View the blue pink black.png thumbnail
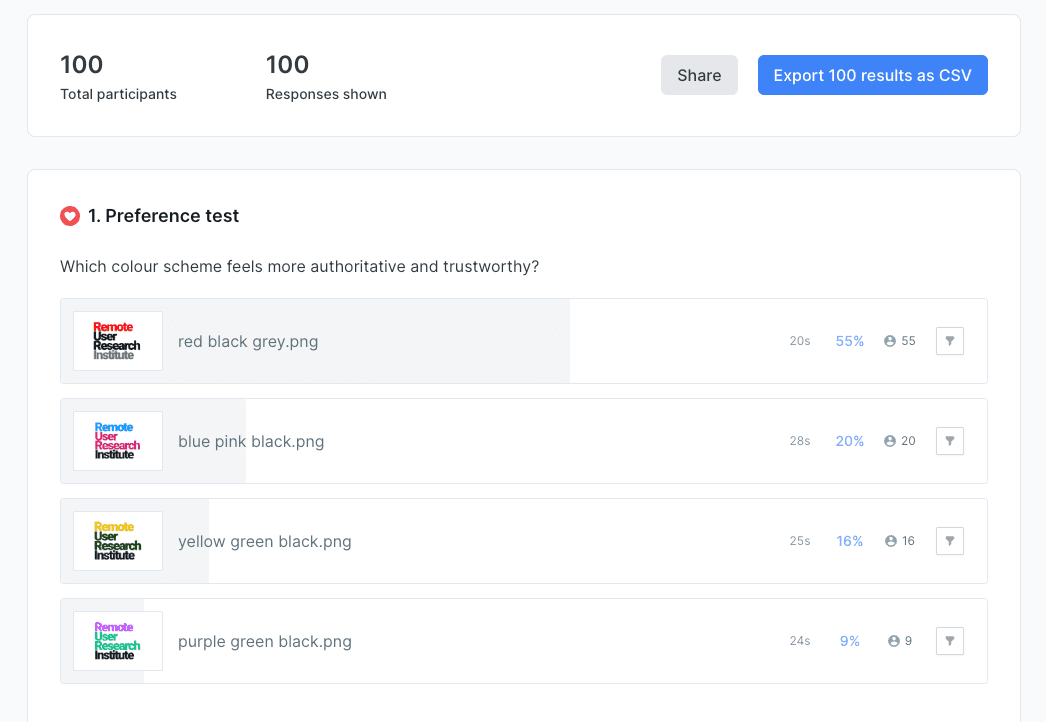The height and width of the screenshot is (722, 1046). pos(117,440)
